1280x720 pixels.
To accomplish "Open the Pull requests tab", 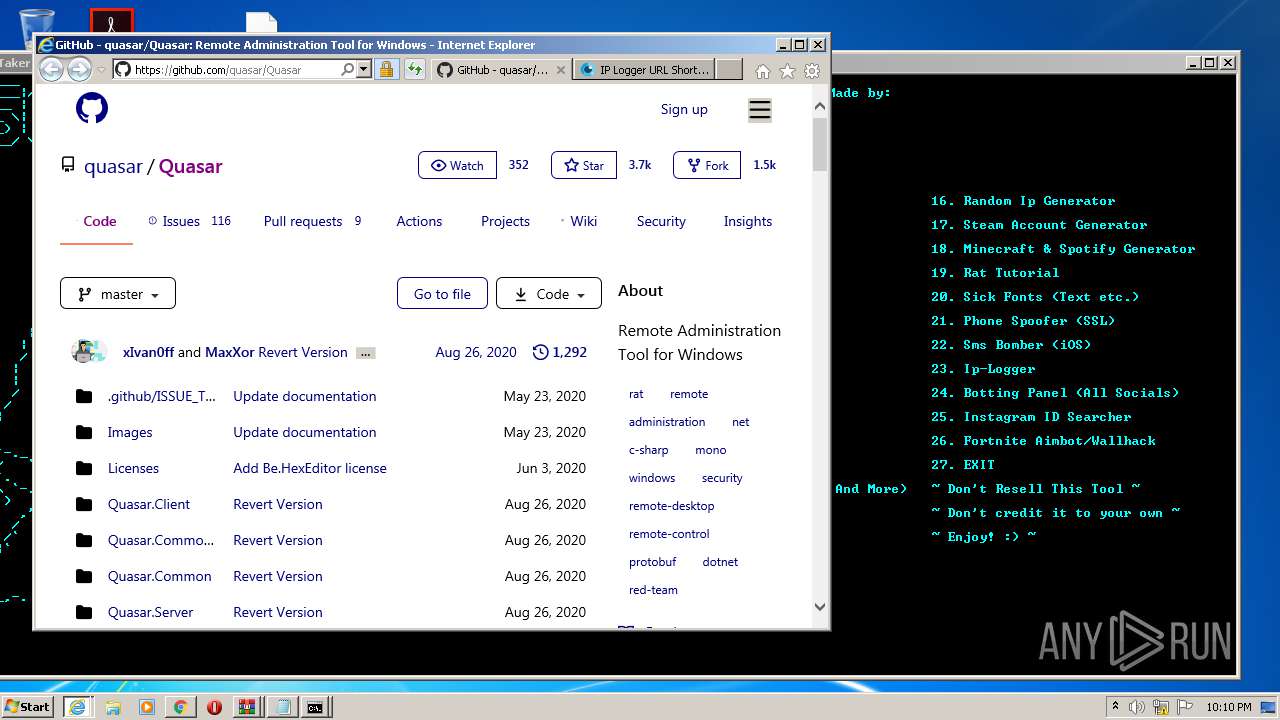I will tap(313, 221).
